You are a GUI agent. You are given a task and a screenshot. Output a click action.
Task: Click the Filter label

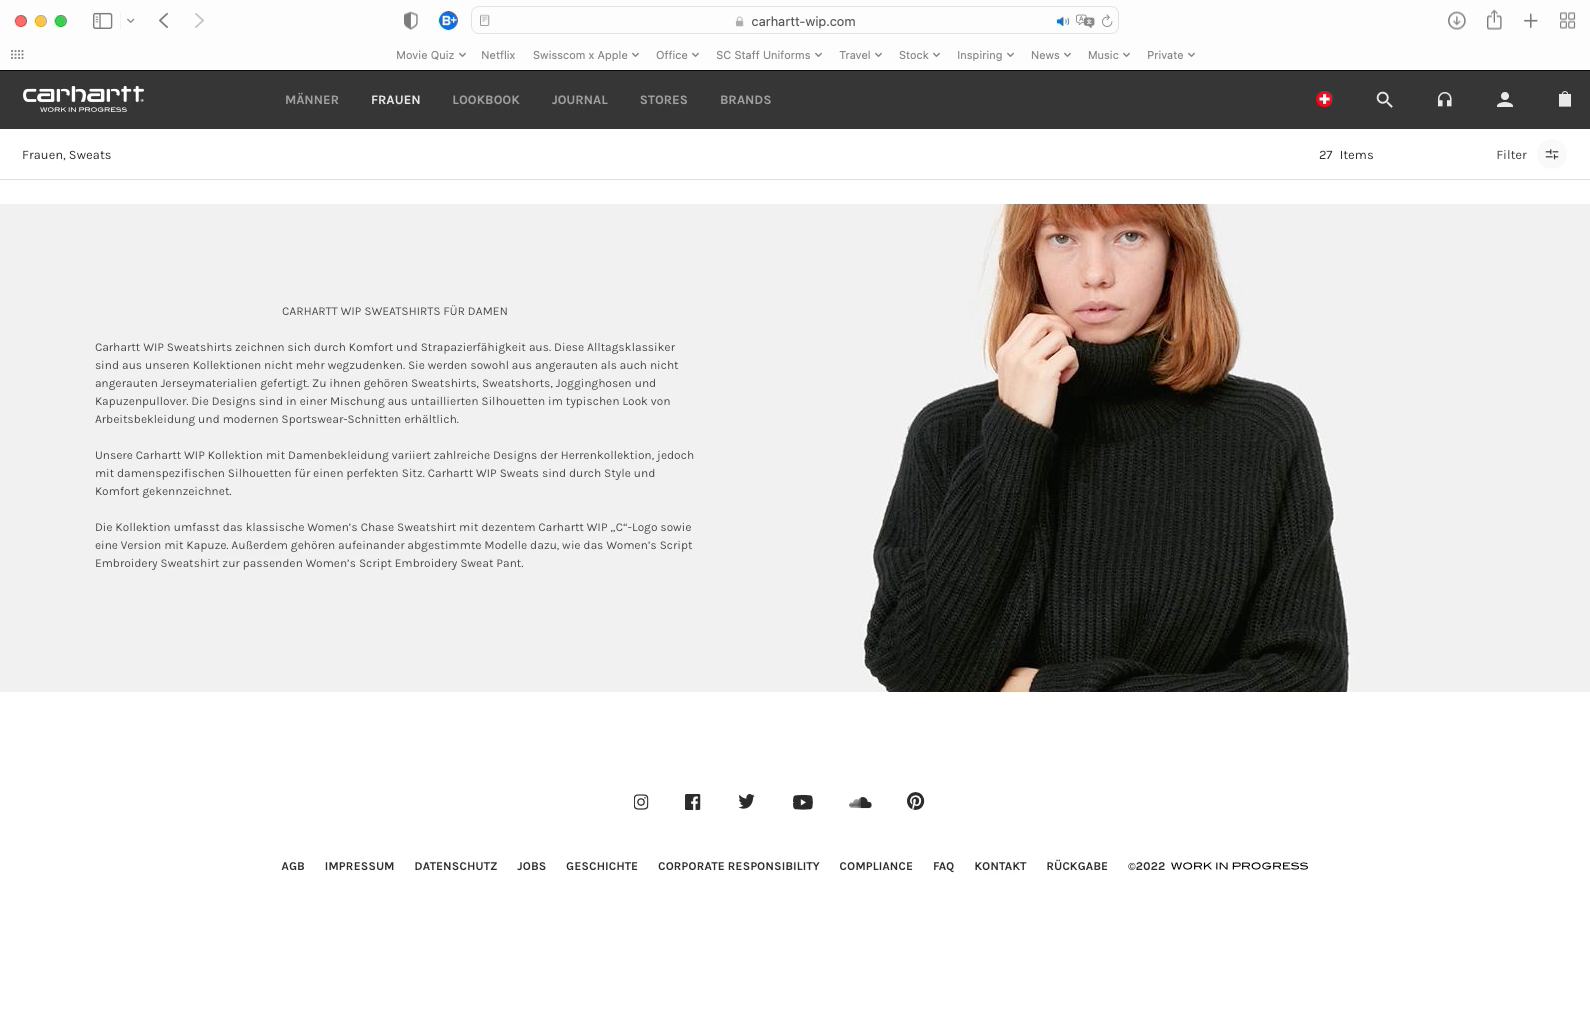coord(1511,155)
